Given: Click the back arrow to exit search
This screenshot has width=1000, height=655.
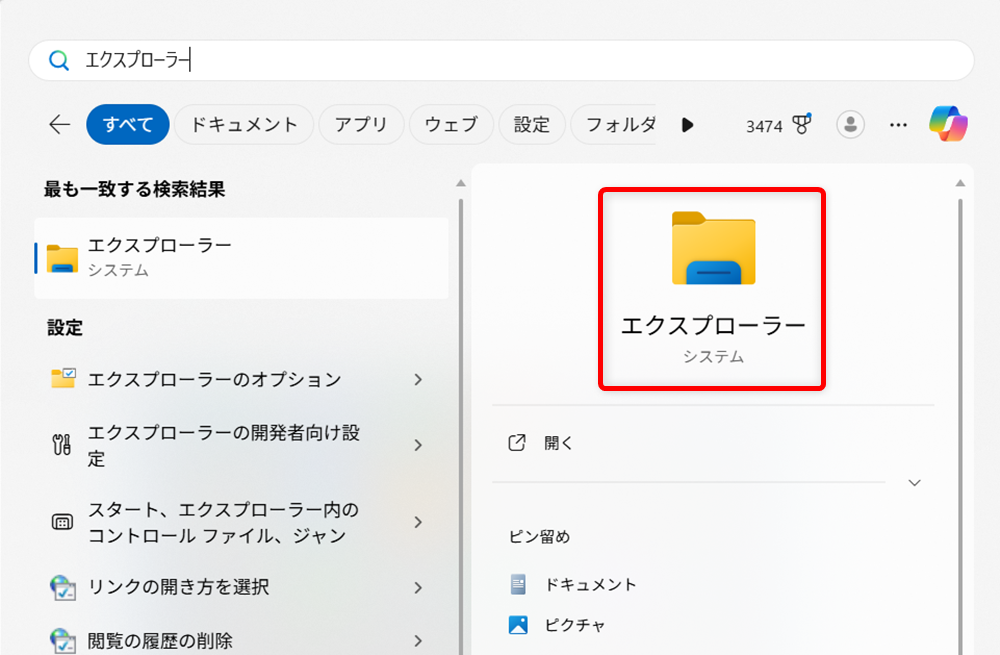Looking at the screenshot, I should click(x=58, y=124).
